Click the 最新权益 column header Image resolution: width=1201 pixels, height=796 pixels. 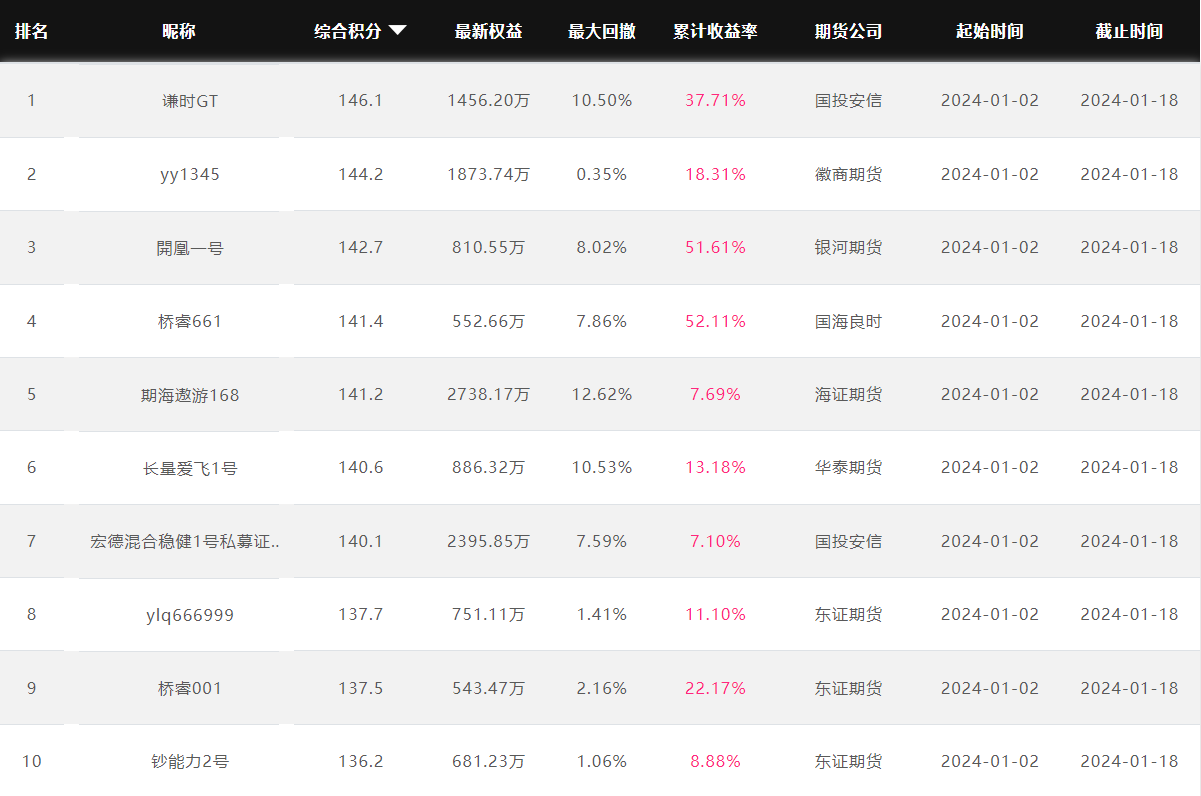488,31
